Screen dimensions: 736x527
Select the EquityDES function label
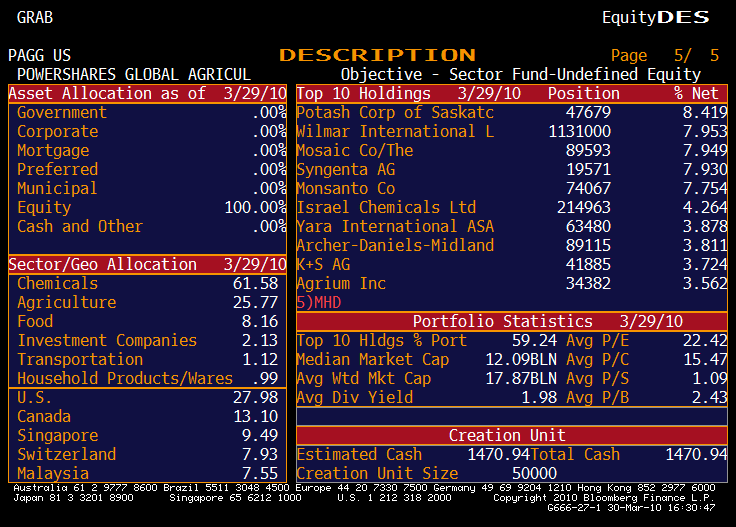[x=655, y=17]
